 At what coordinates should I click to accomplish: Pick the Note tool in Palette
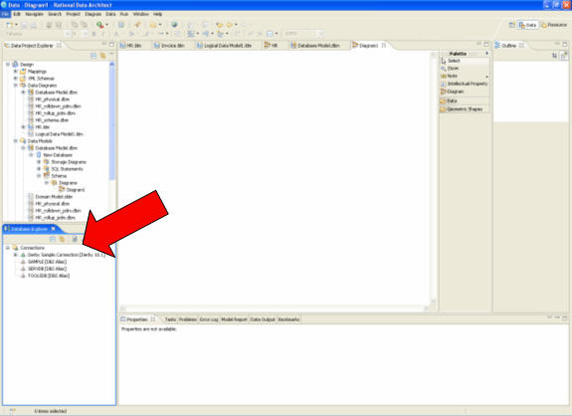(464, 76)
